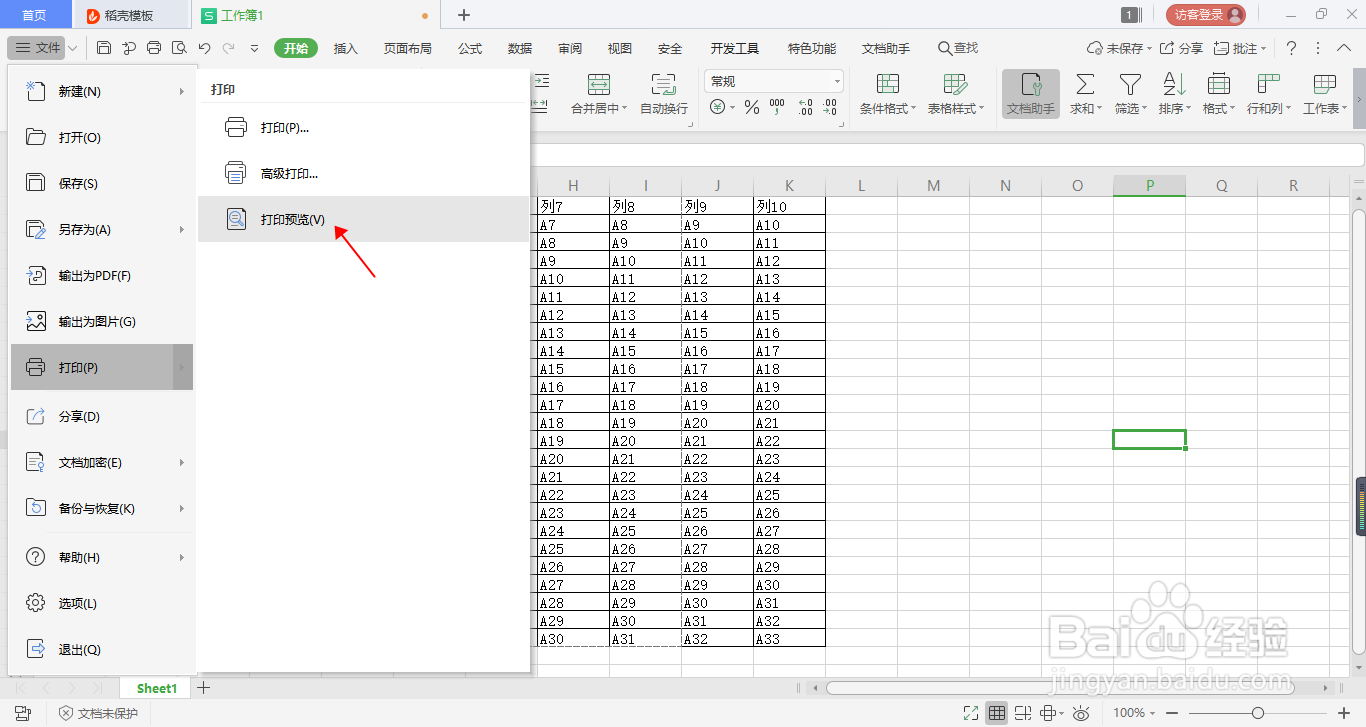Click zoom slider handle
The width and height of the screenshot is (1366, 727).
click(1258, 713)
